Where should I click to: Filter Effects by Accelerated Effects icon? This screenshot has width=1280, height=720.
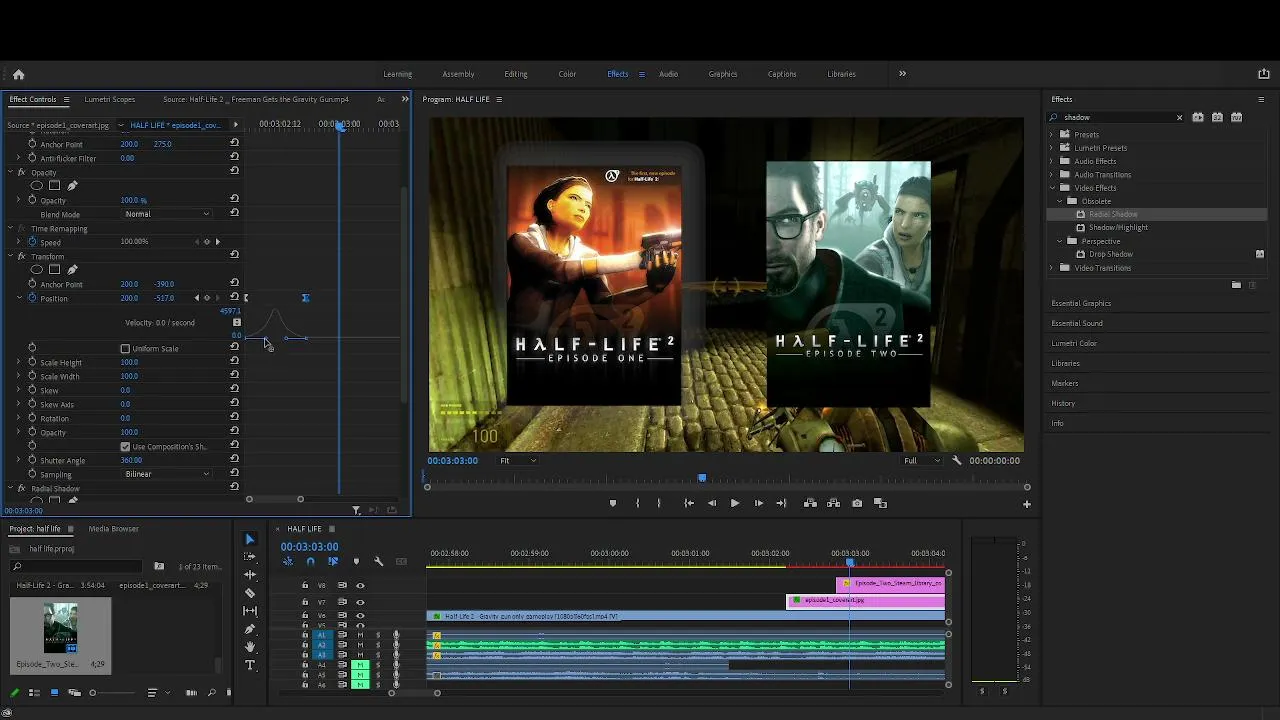(1198, 117)
